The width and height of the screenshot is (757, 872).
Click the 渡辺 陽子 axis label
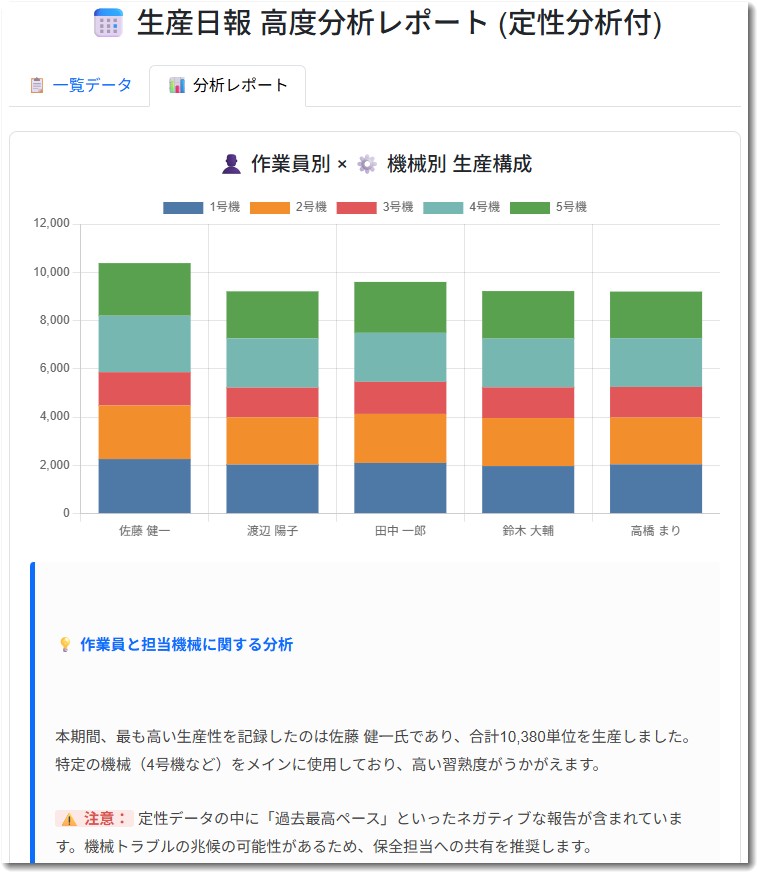pos(273,531)
